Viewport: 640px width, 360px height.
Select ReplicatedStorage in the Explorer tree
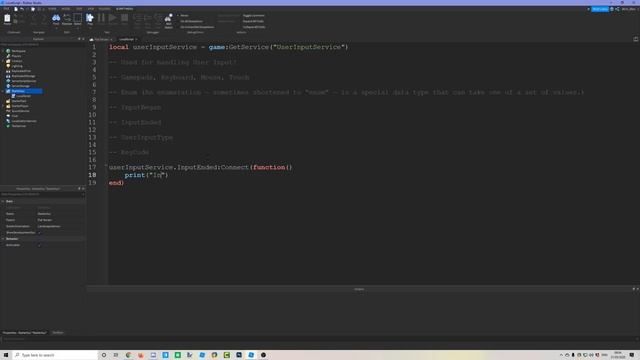tap(23, 76)
